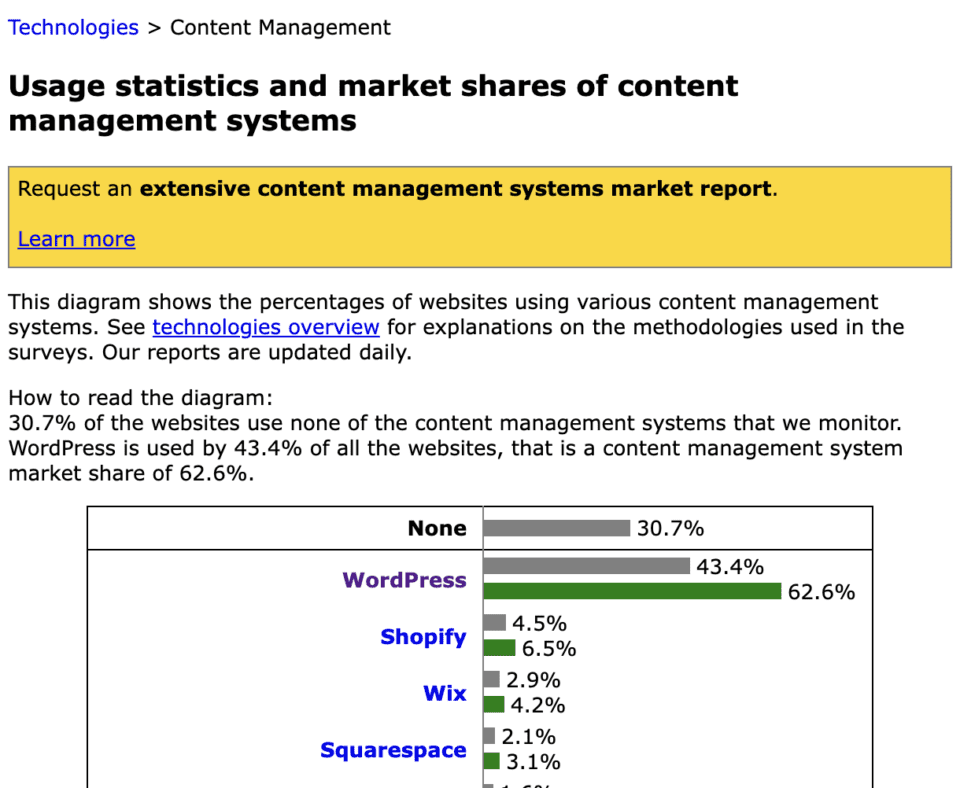
Task: Click the 3.1% Squarespace market share value
Action: pyautogui.click(x=533, y=762)
